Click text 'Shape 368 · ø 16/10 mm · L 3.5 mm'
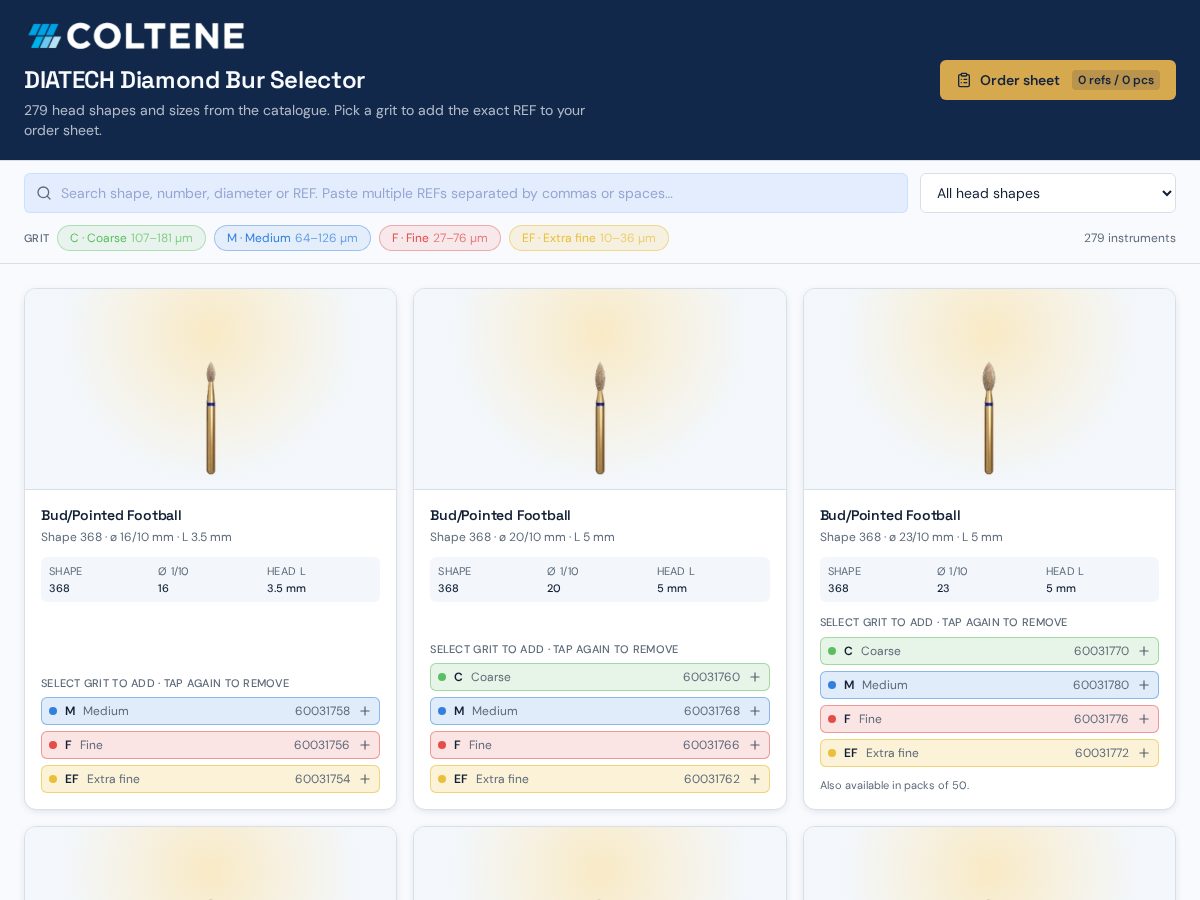The width and height of the screenshot is (1200, 900). click(136, 537)
